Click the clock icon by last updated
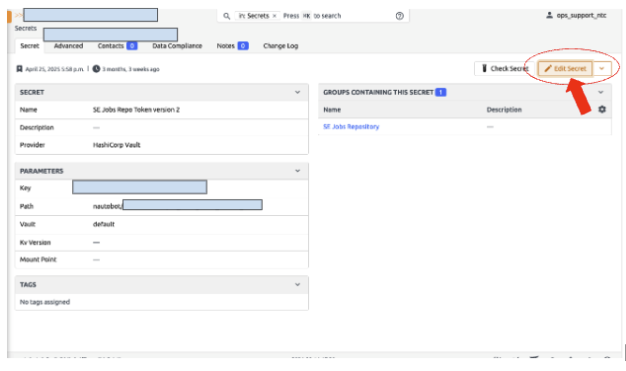Image resolution: width=626 pixels, height=371 pixels. [96, 69]
